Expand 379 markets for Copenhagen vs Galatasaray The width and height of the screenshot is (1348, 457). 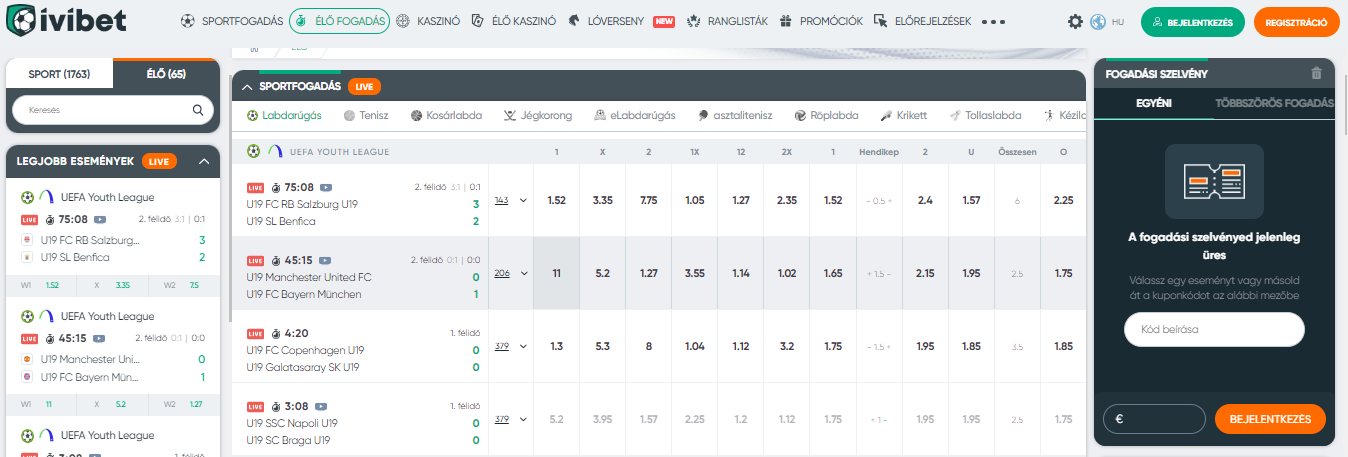[x=510, y=346]
